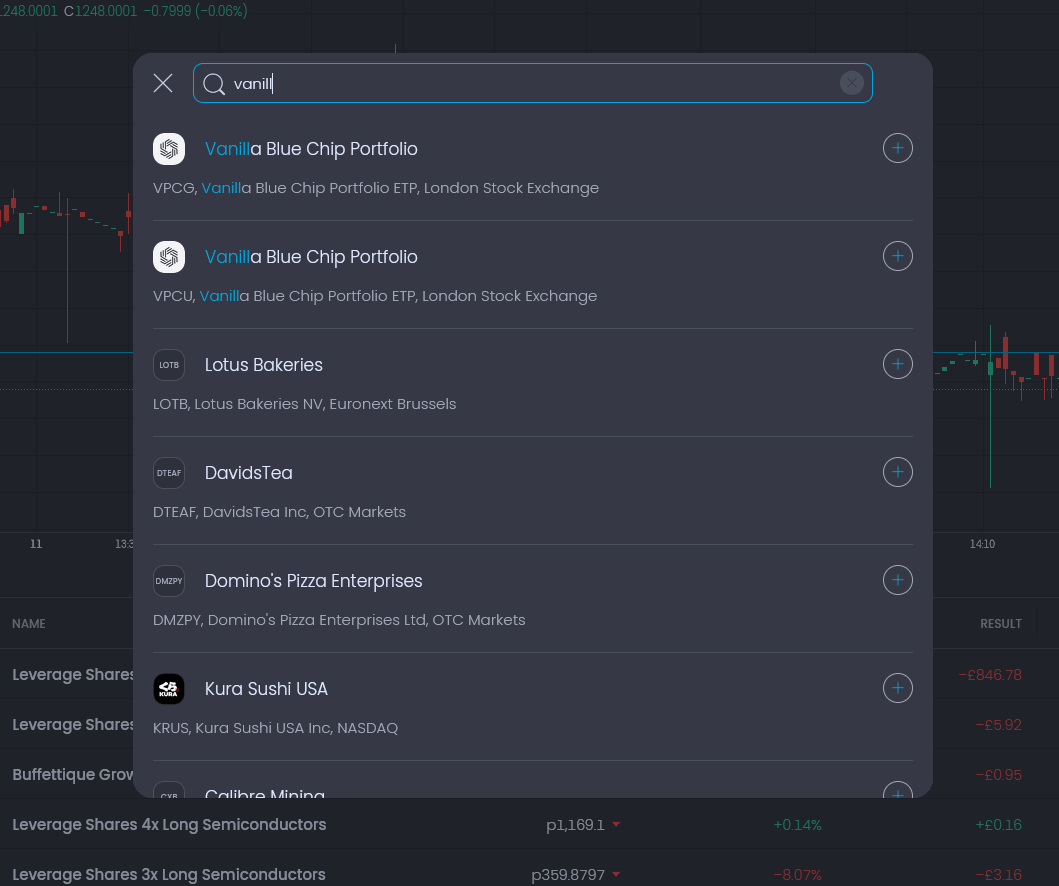
Task: Open the DavidsTea result title
Action: click(x=249, y=473)
